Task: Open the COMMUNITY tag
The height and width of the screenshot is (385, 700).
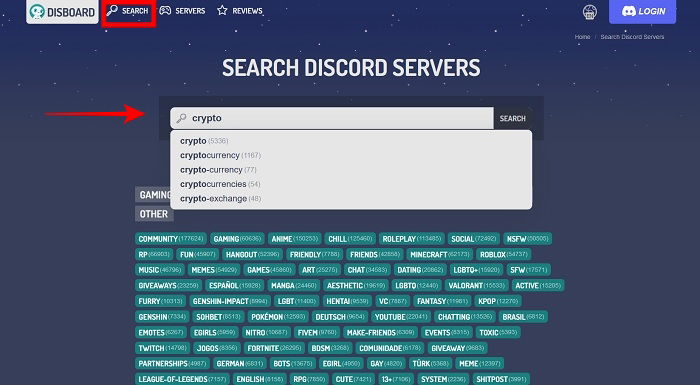Action: [x=171, y=239]
